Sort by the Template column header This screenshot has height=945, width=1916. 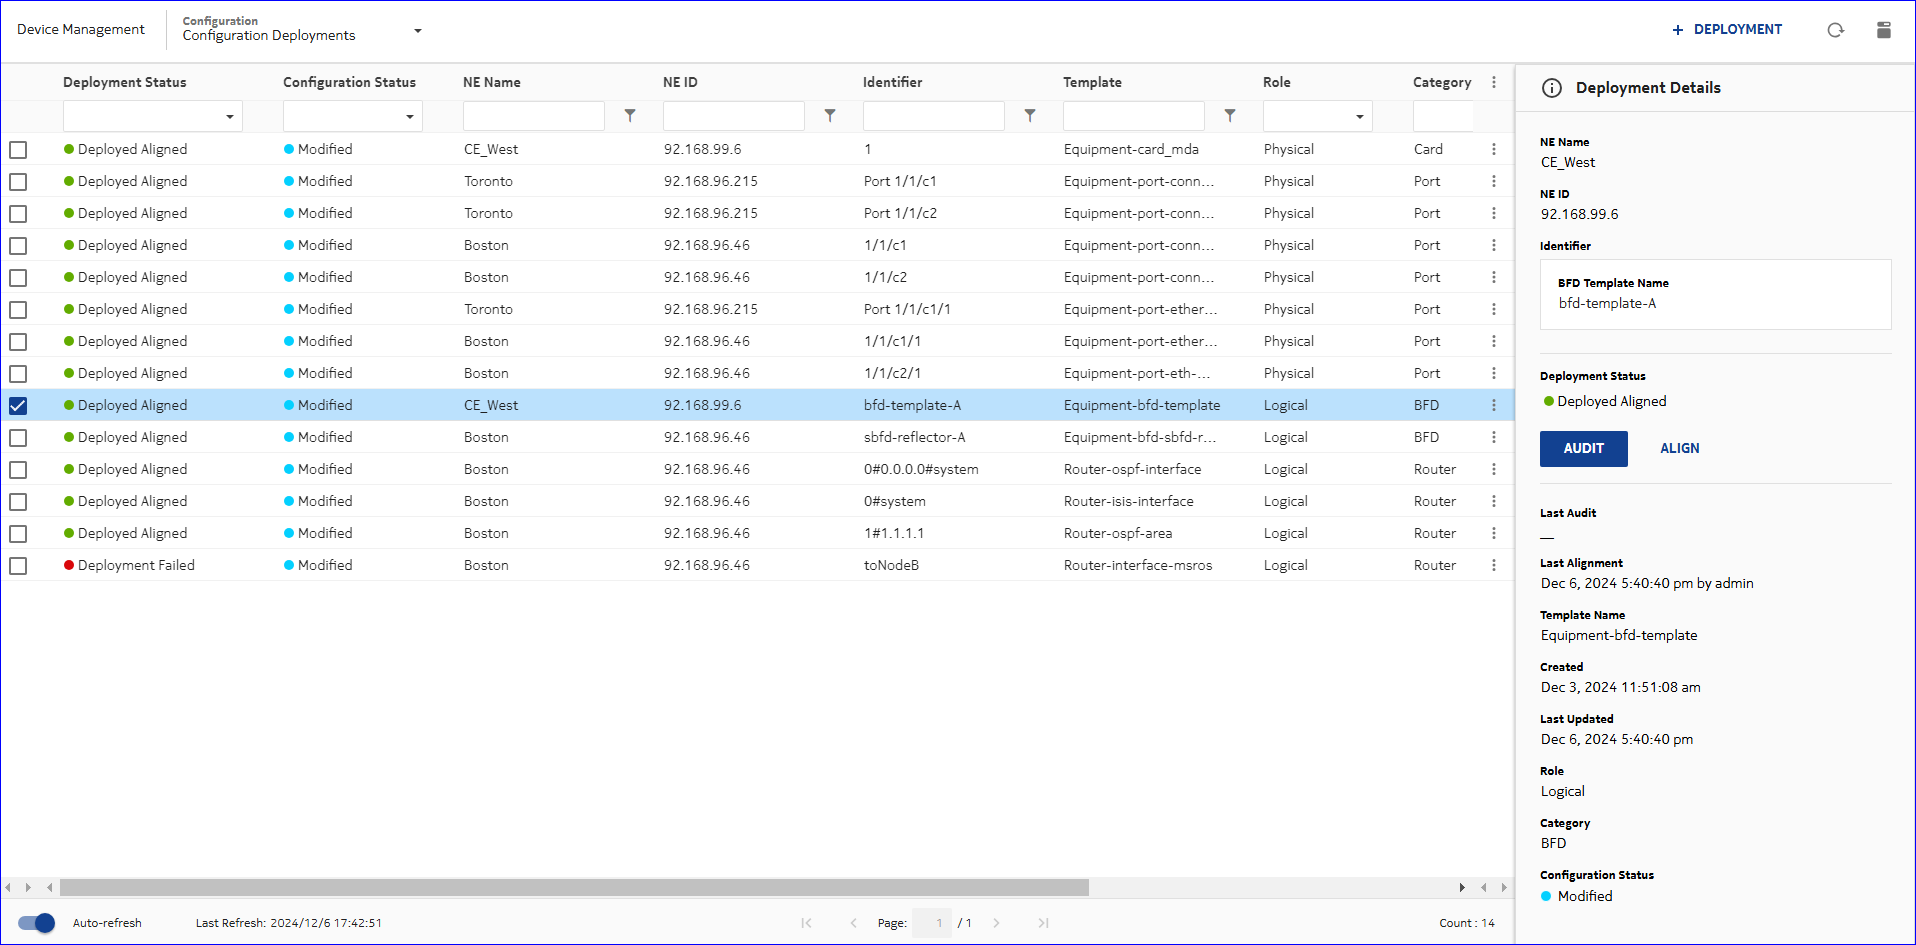pyautogui.click(x=1092, y=83)
